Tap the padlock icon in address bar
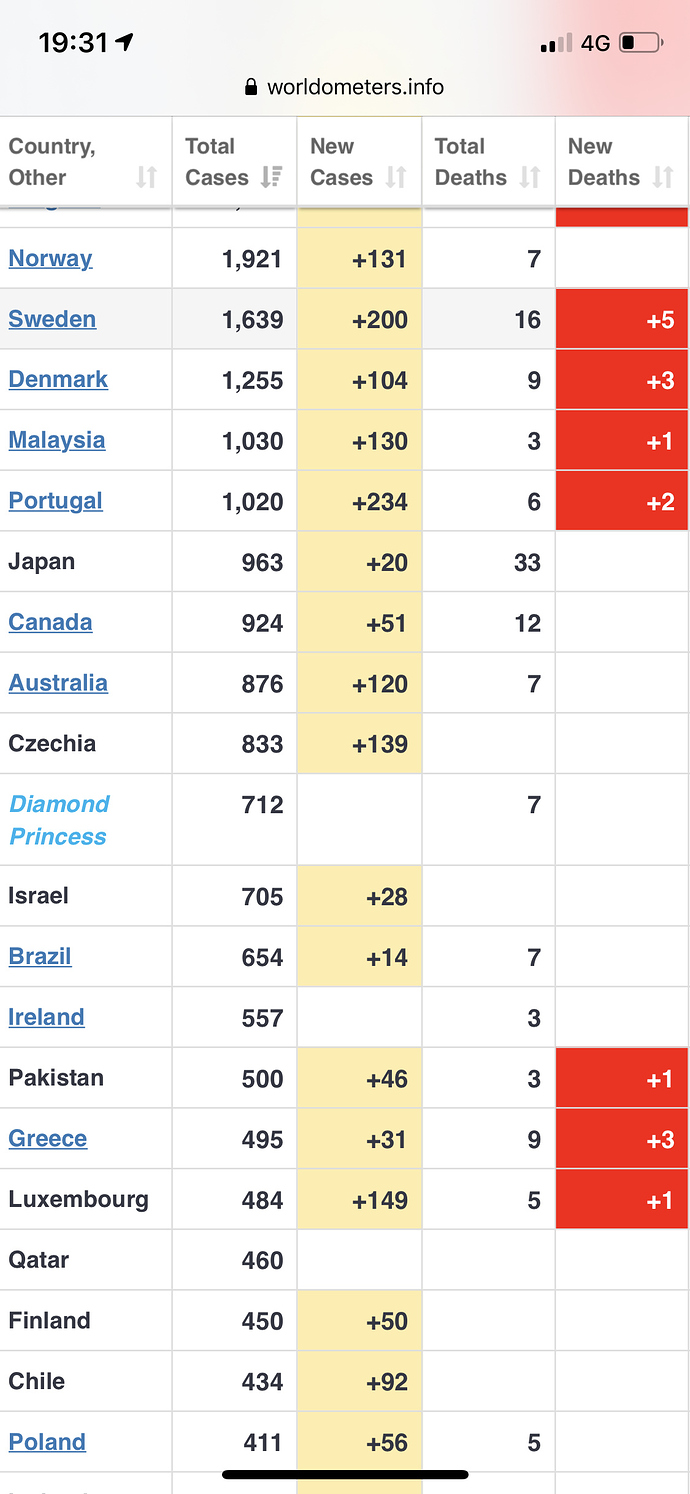 [x=251, y=87]
